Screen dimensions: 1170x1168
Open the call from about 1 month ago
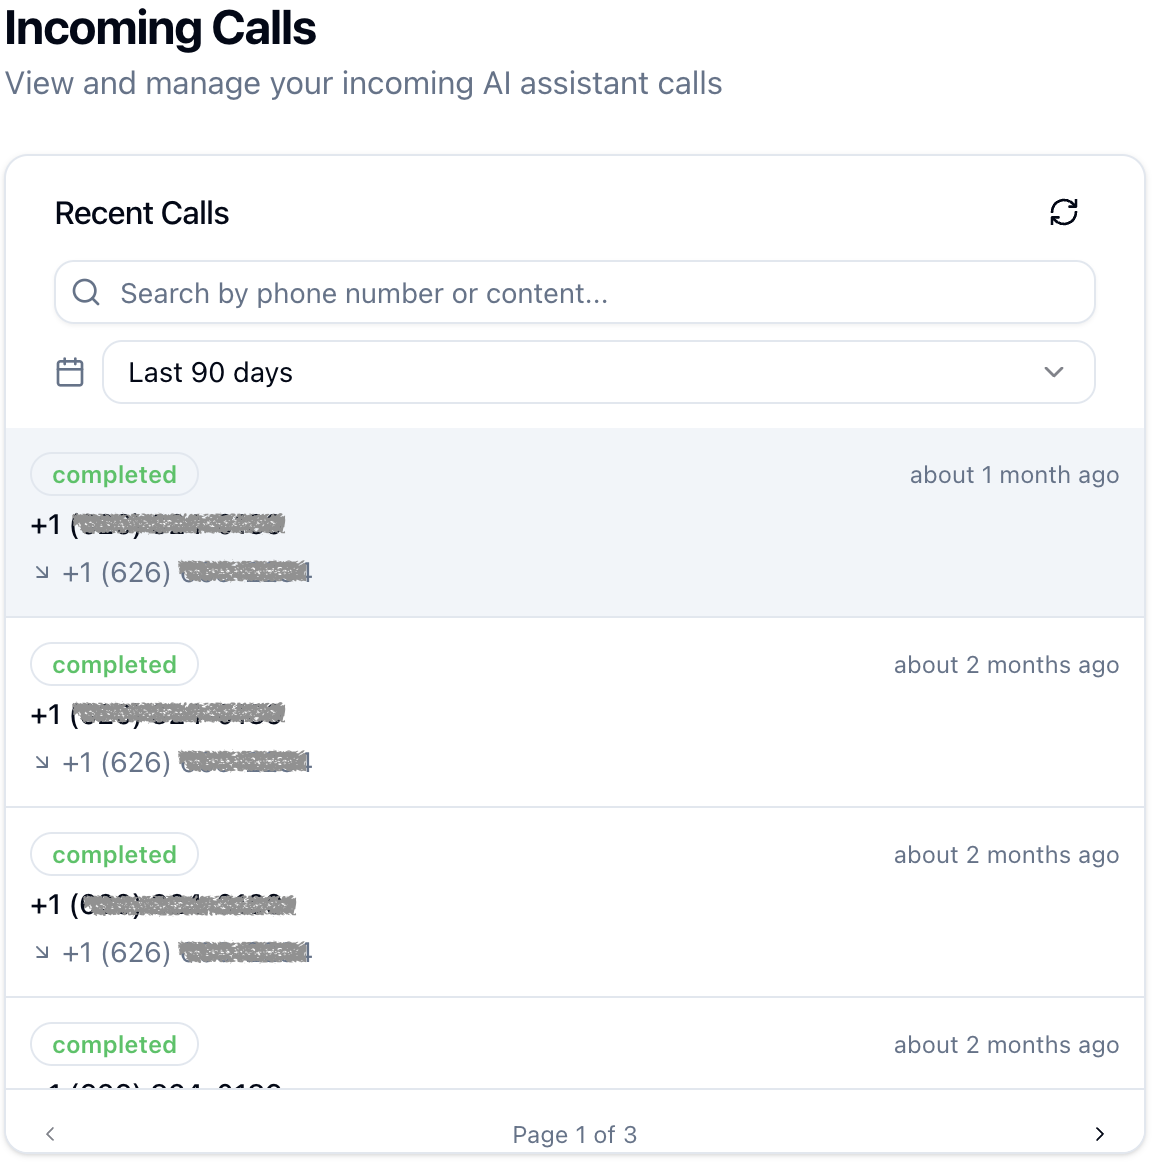pos(575,522)
